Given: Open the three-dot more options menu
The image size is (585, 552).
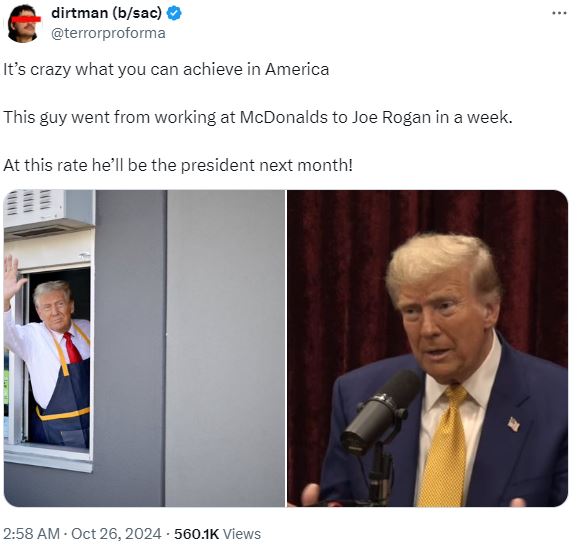Looking at the screenshot, I should (559, 13).
